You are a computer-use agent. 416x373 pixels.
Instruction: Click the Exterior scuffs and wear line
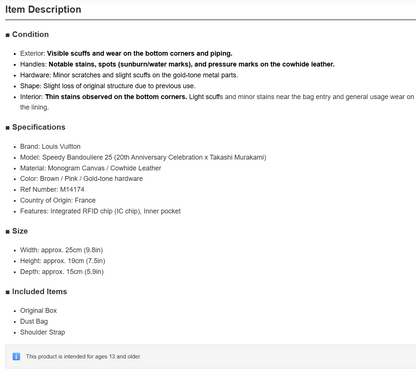pos(126,53)
